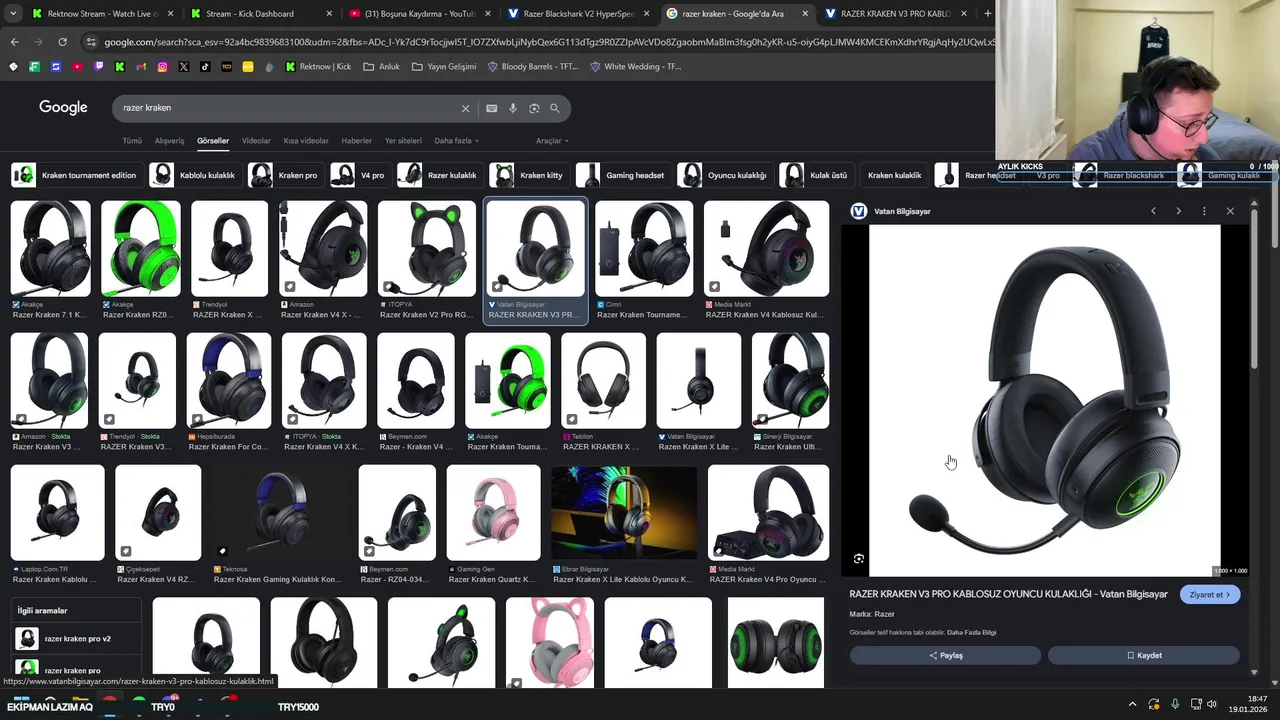The width and height of the screenshot is (1280, 720).
Task: Open the tab search dropdown in browser
Action: [x=12, y=14]
